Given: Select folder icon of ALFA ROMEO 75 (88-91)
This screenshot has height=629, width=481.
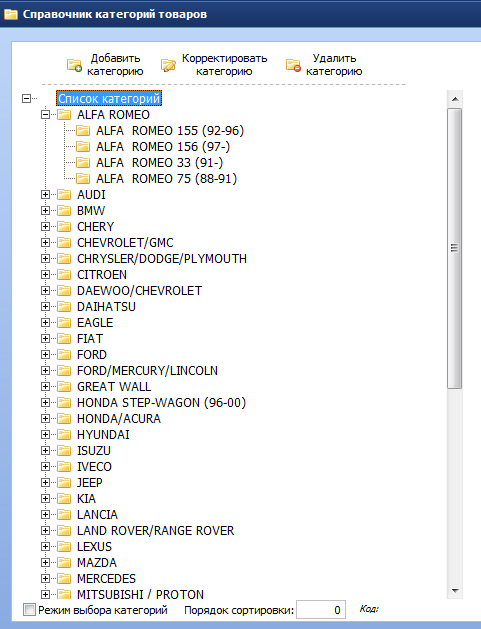Looking at the screenshot, I should pyautogui.click(x=83, y=179).
